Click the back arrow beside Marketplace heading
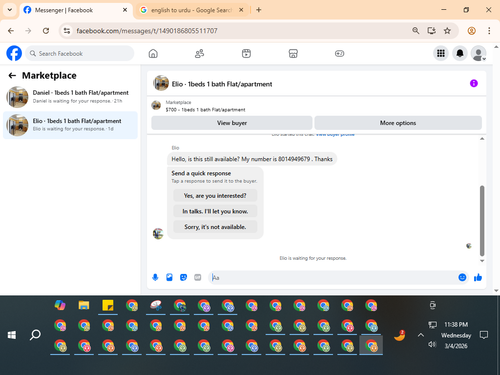Viewport: 500px width, 375px height. [x=12, y=76]
